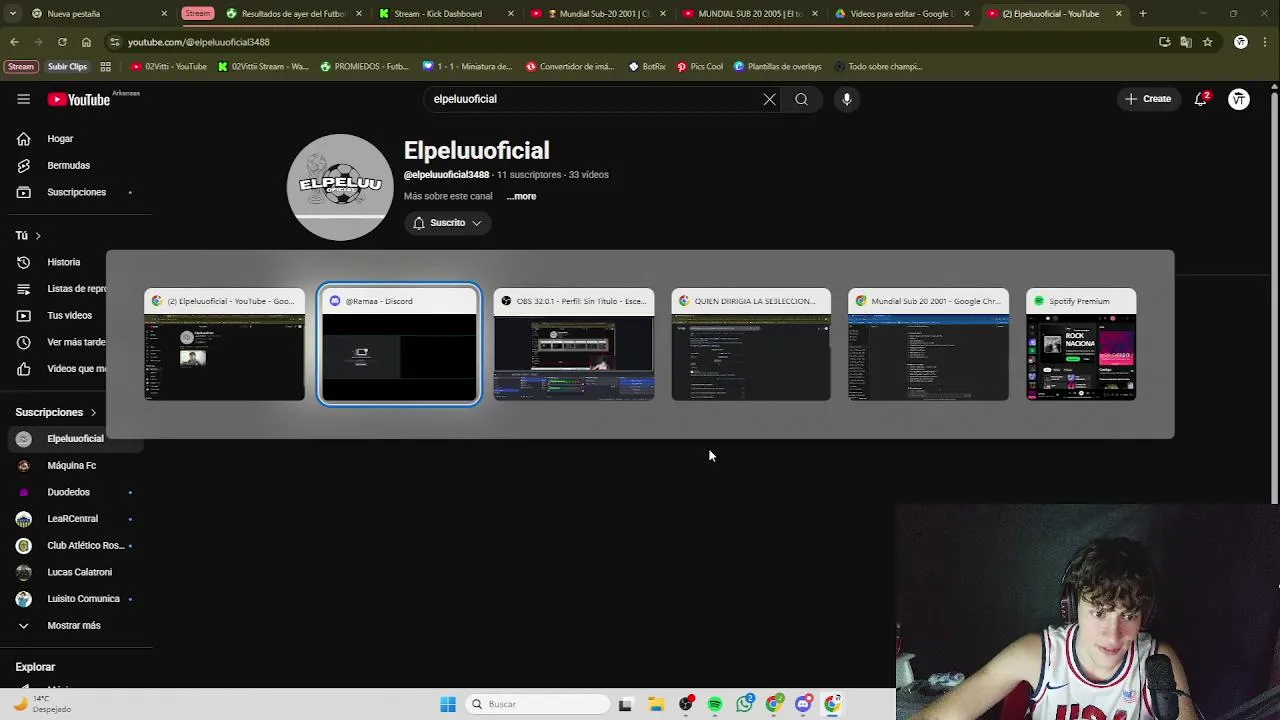Image resolution: width=1280 pixels, height=720 pixels.
Task: Open the 02Vitti - YouTube bookmark
Action: [x=169, y=66]
